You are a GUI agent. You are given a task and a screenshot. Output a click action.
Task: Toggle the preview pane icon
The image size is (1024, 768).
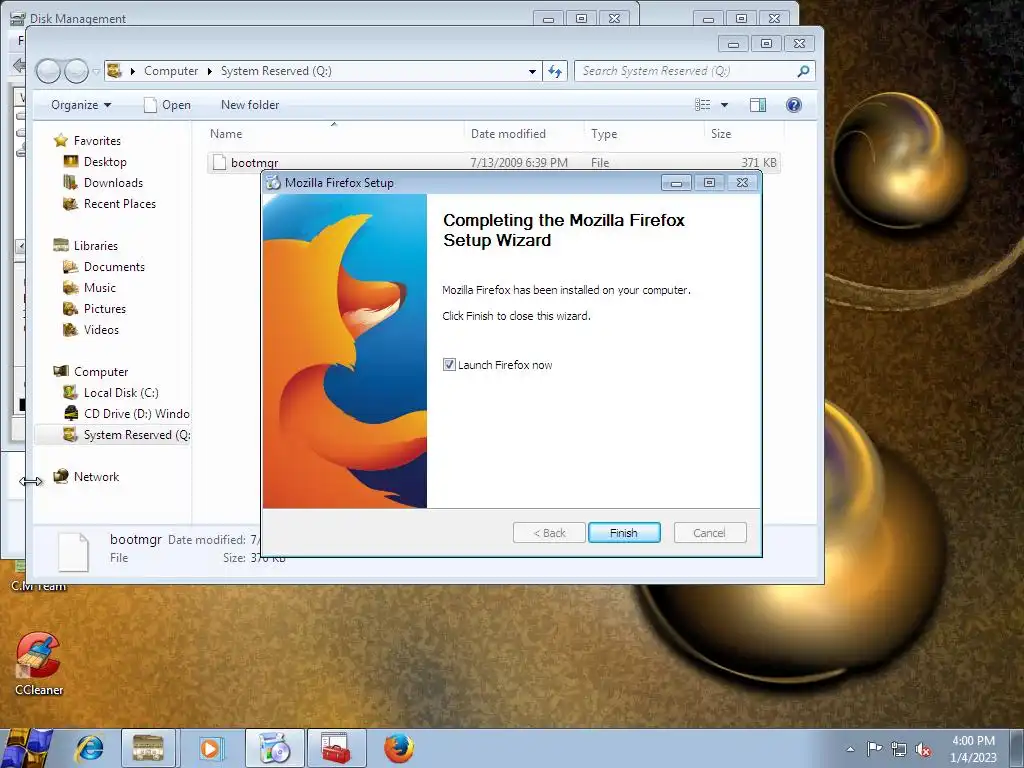click(x=758, y=104)
